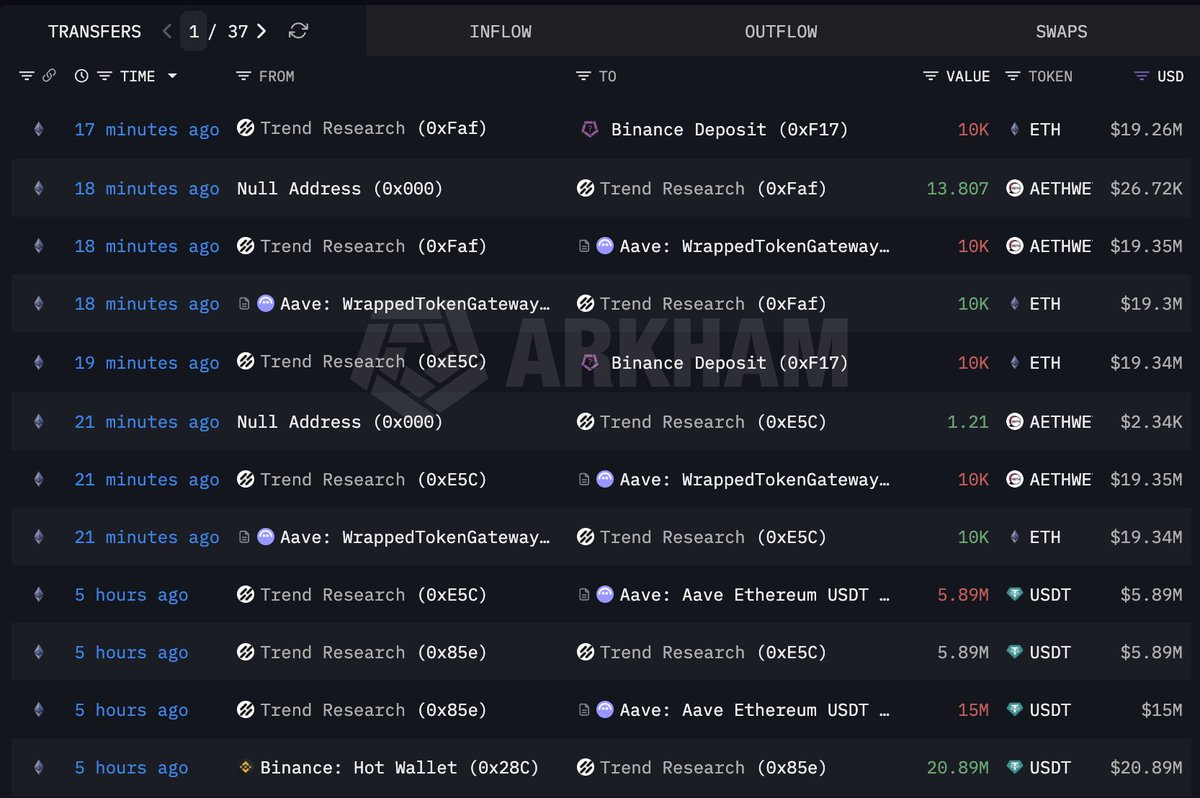Open the VALUE column filter icon
This screenshot has height=798, width=1200.
coord(931,76)
